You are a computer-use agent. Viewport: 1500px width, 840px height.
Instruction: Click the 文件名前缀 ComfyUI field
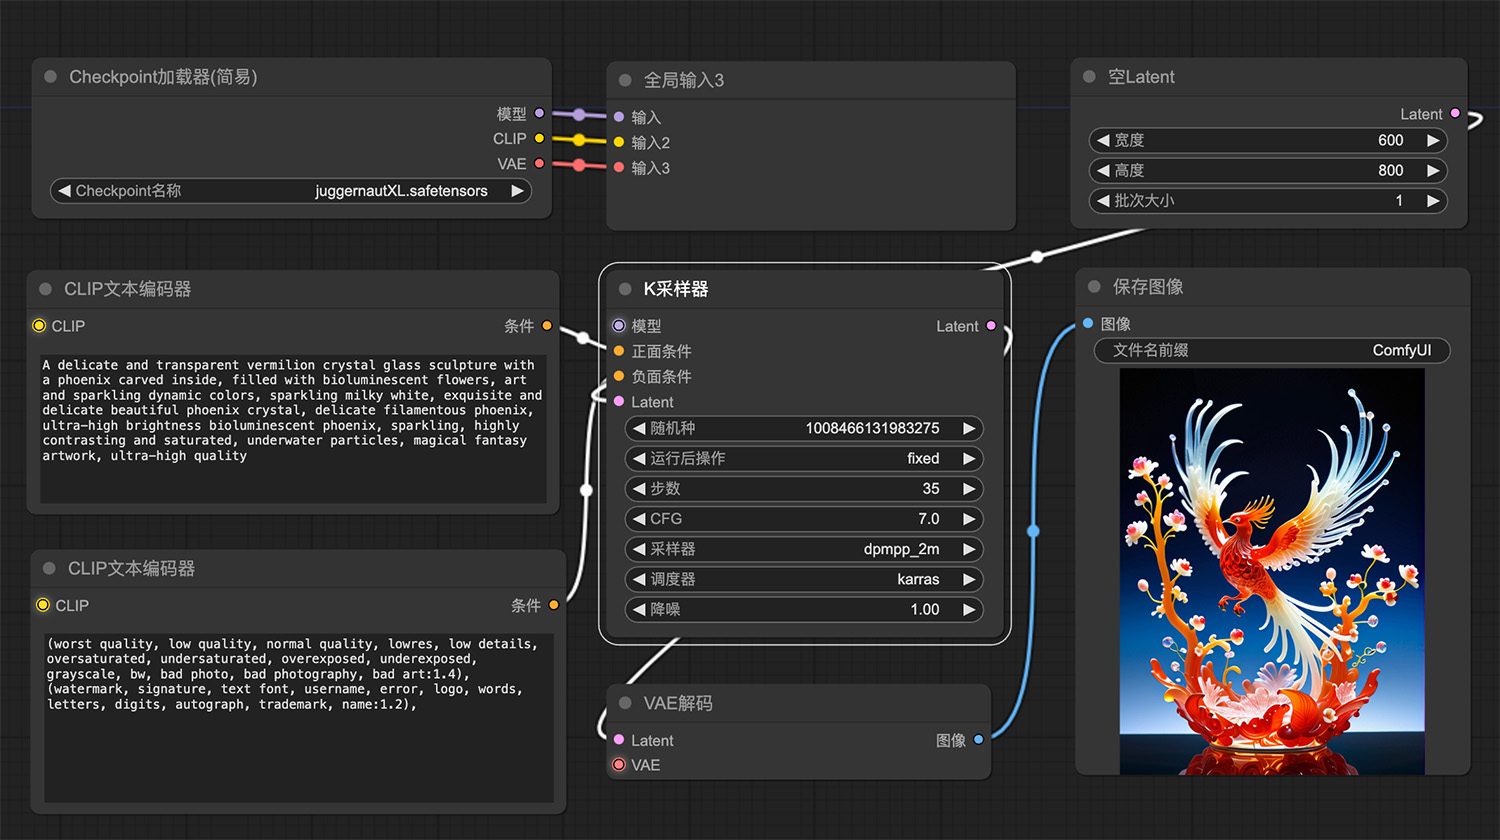point(1271,350)
